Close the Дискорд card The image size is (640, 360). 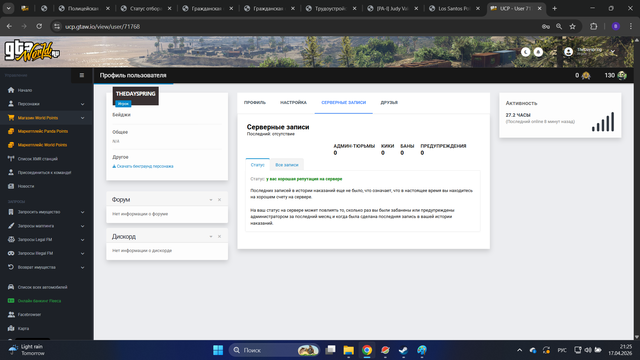220,237
